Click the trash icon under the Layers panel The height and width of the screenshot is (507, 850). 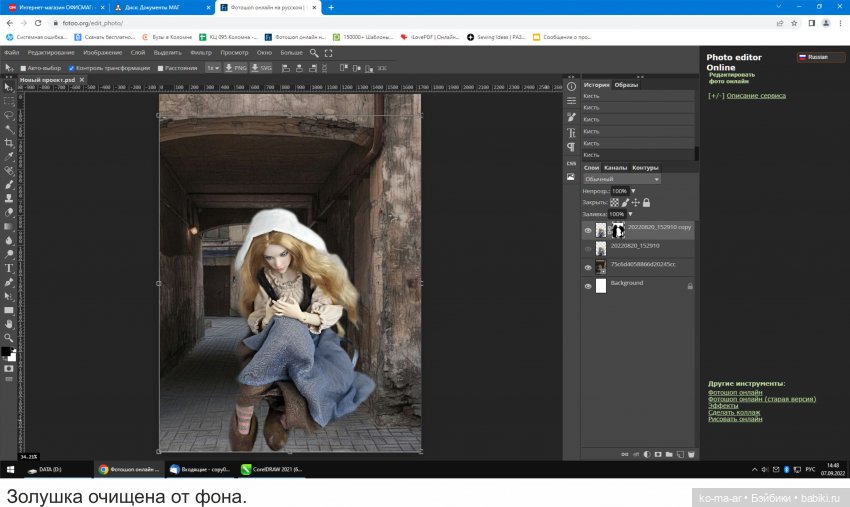[x=691, y=454]
